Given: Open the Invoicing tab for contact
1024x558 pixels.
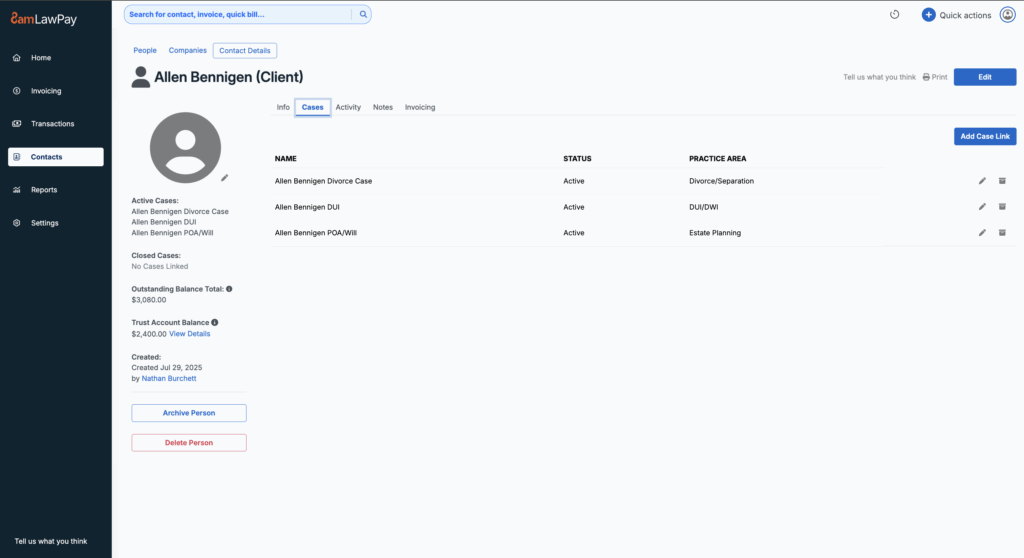Looking at the screenshot, I should pyautogui.click(x=420, y=107).
